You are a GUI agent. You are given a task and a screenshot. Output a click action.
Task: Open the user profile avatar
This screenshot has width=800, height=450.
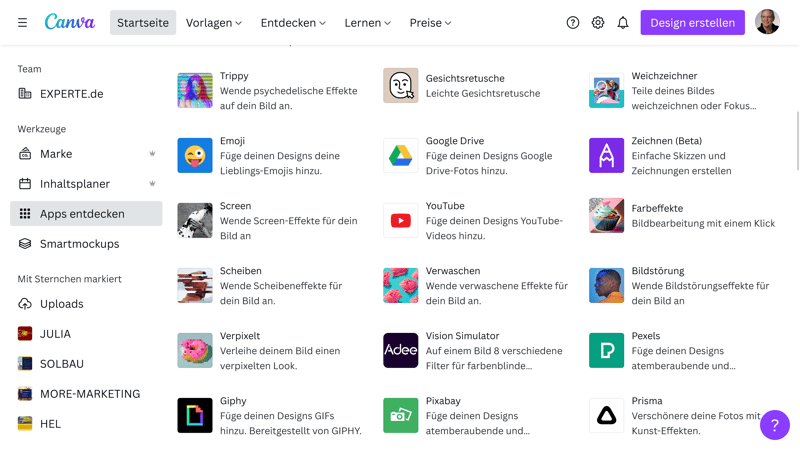(767, 22)
